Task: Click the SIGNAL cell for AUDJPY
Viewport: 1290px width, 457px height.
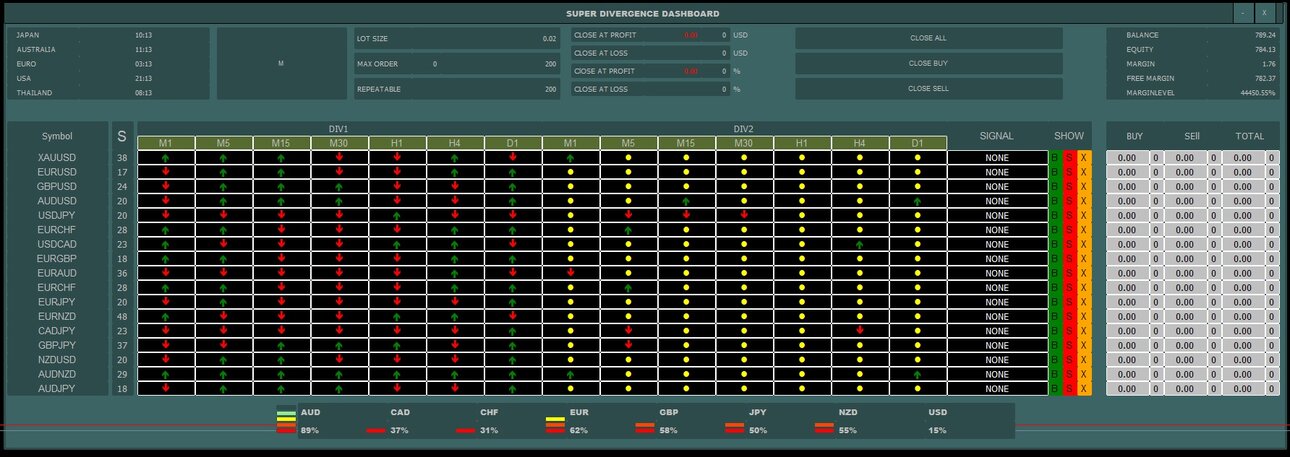Action: (997, 388)
